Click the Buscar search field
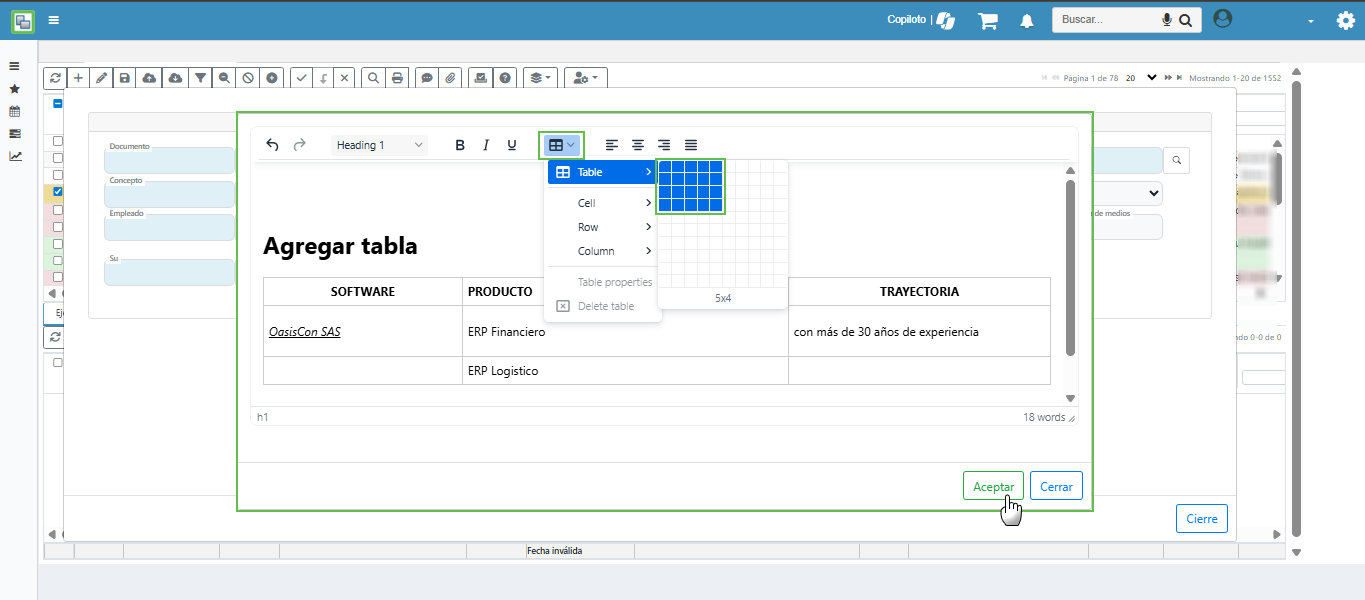 (x=1106, y=20)
